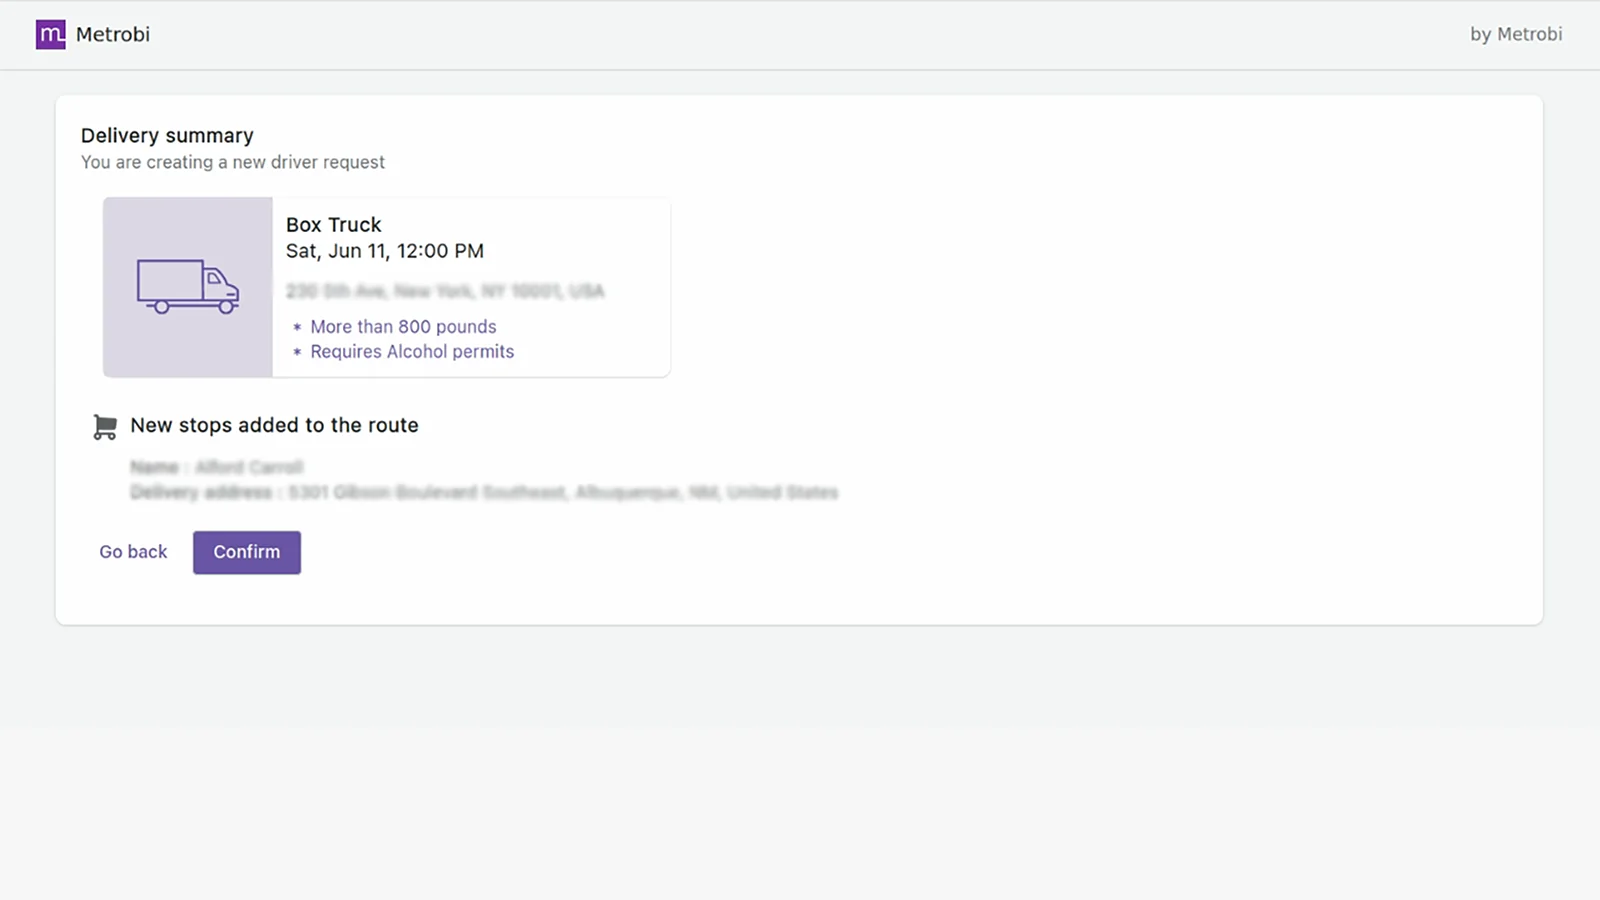This screenshot has height=900, width=1600.
Task: Click the box truck icon
Action: tap(188, 287)
